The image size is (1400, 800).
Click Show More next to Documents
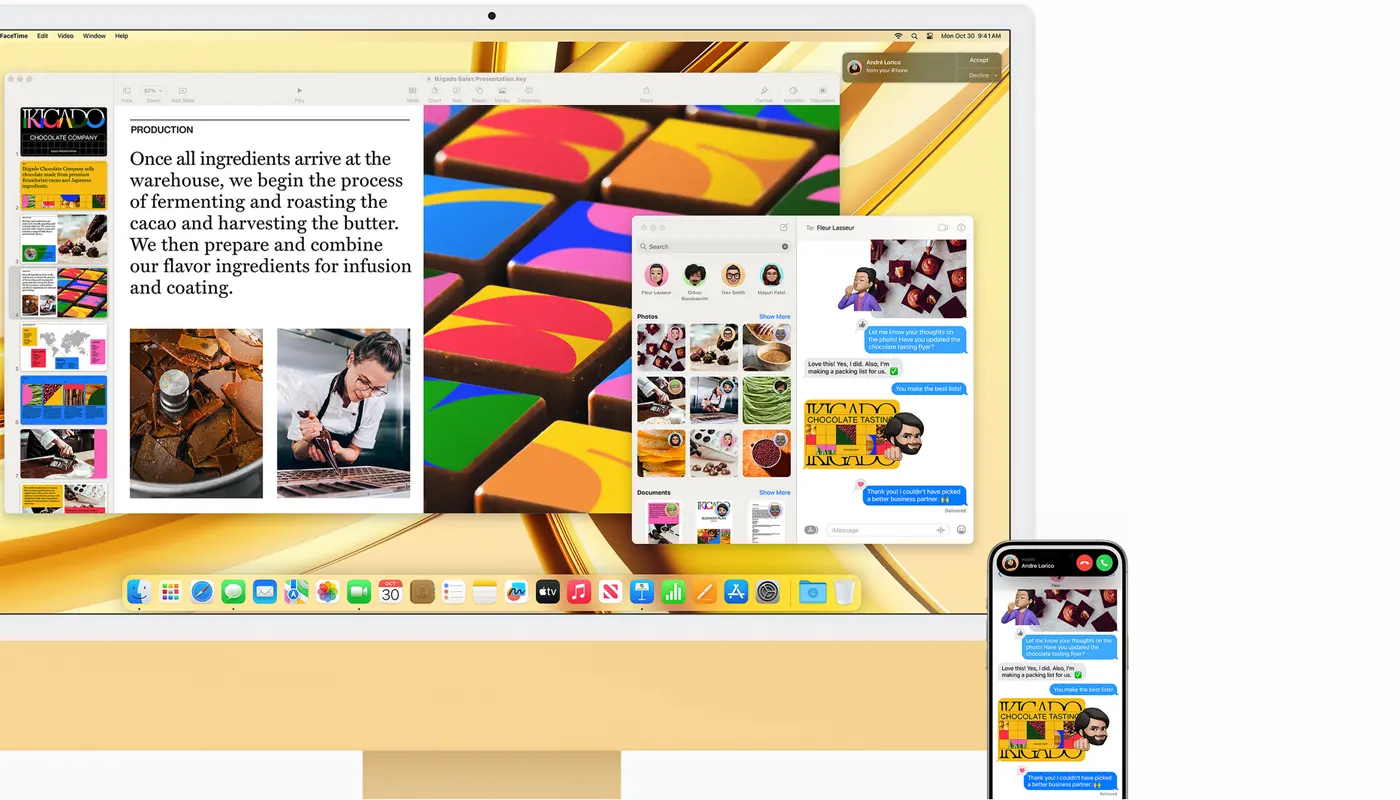click(x=774, y=493)
